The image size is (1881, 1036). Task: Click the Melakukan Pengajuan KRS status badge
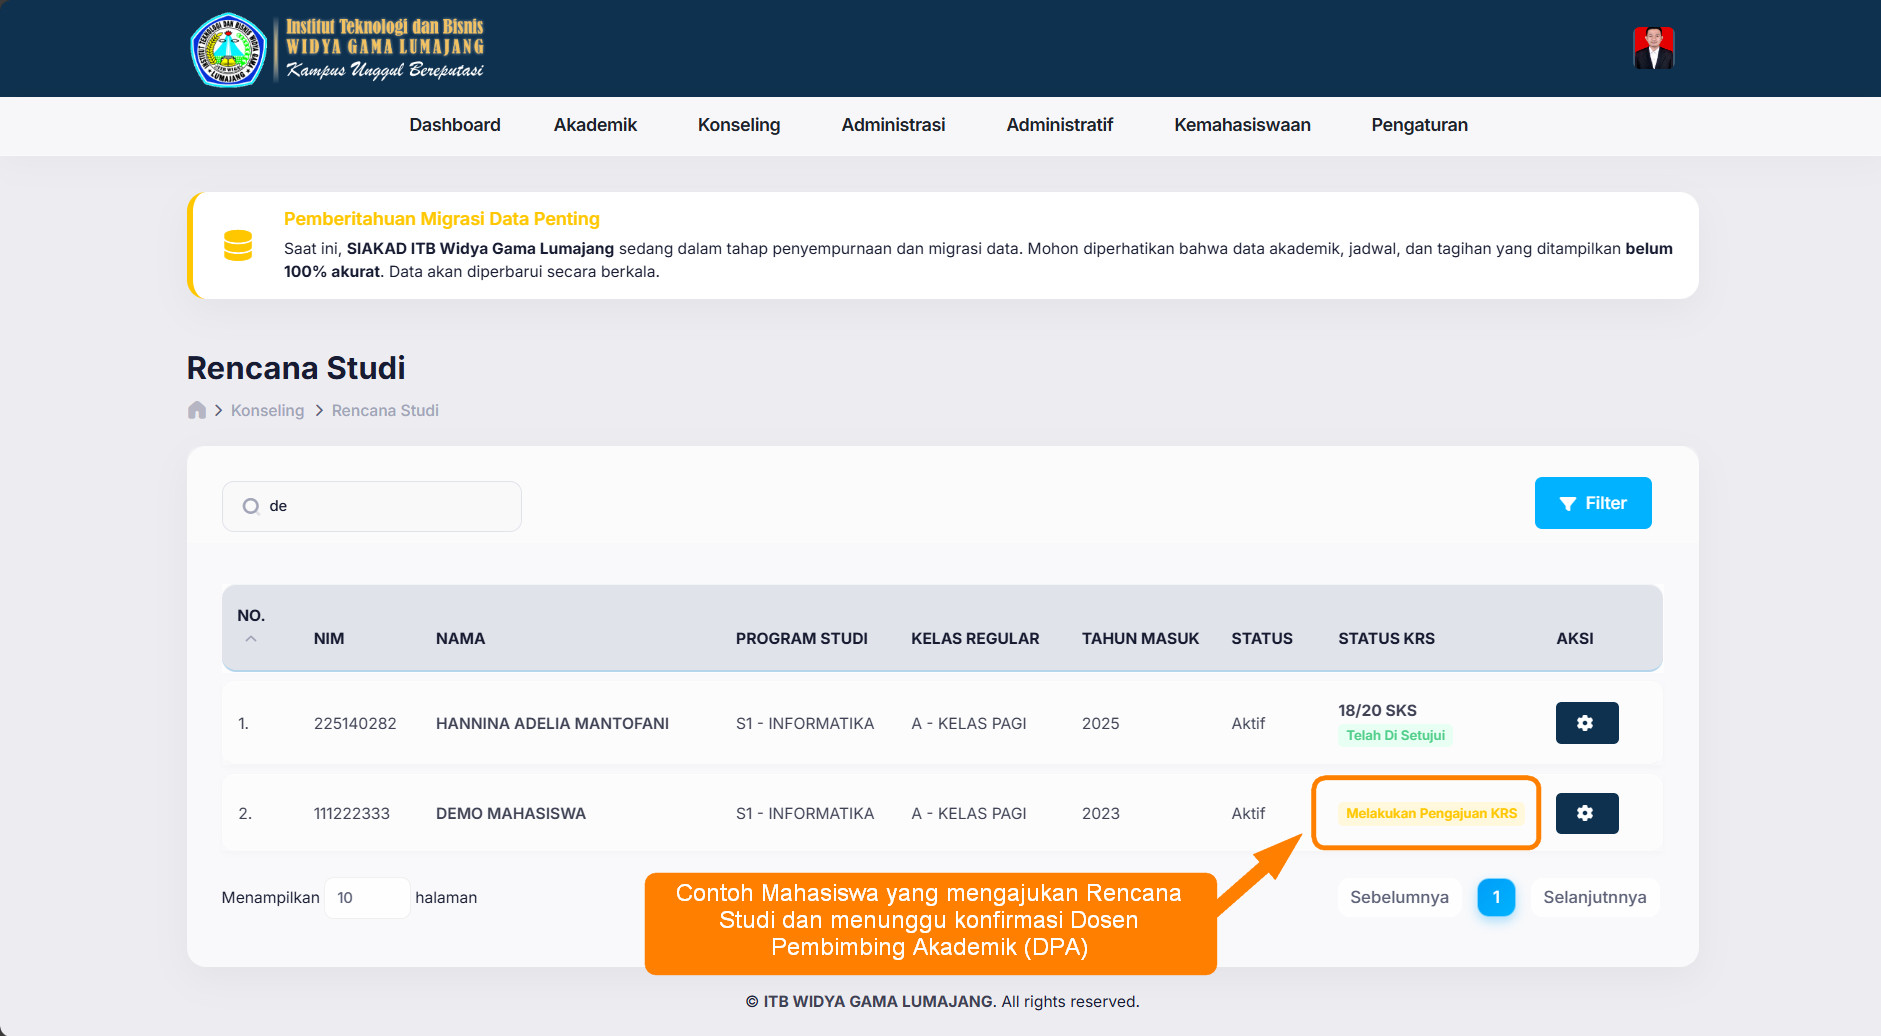(x=1431, y=813)
